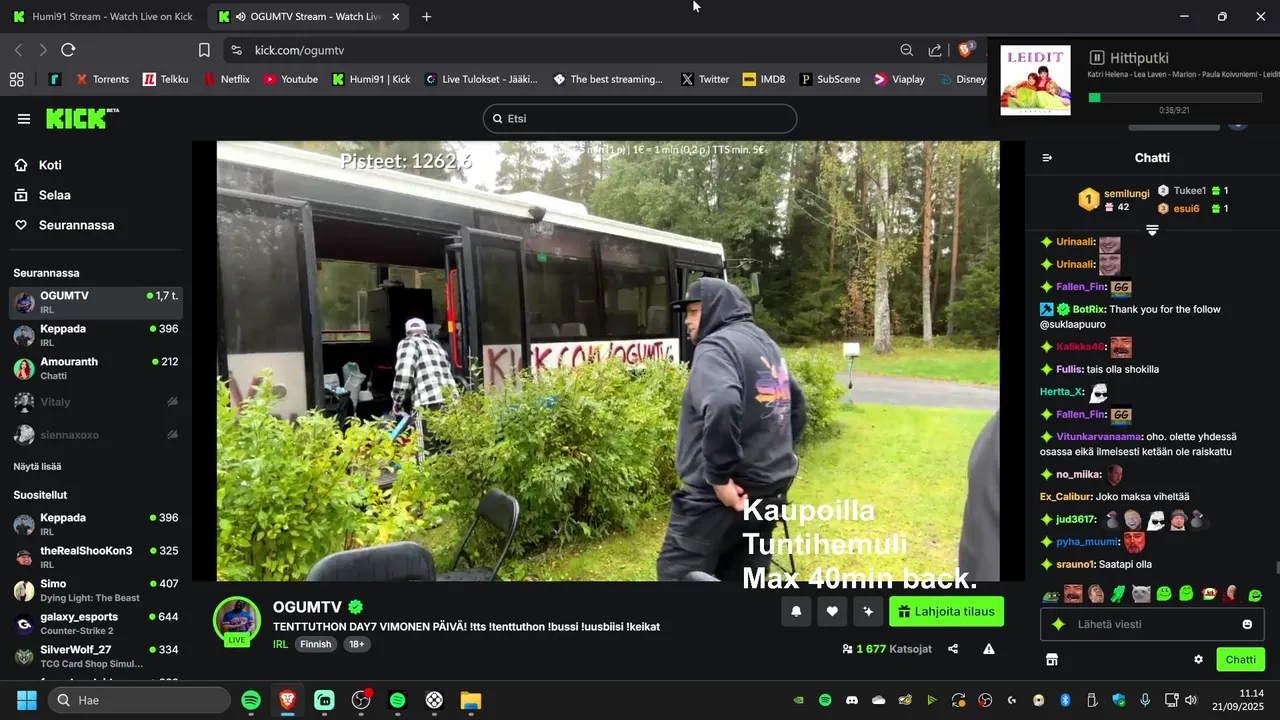Select the OGUMTV Stream browser tab
Screen dimensions: 1280x720
307,17
